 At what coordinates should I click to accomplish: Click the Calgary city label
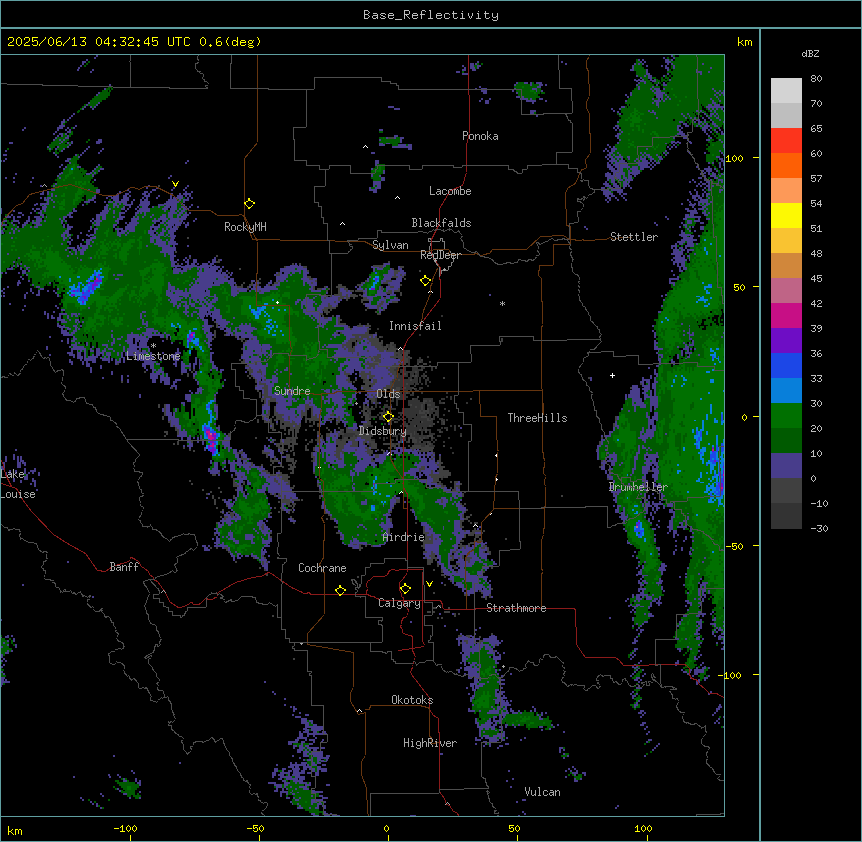tap(399, 603)
